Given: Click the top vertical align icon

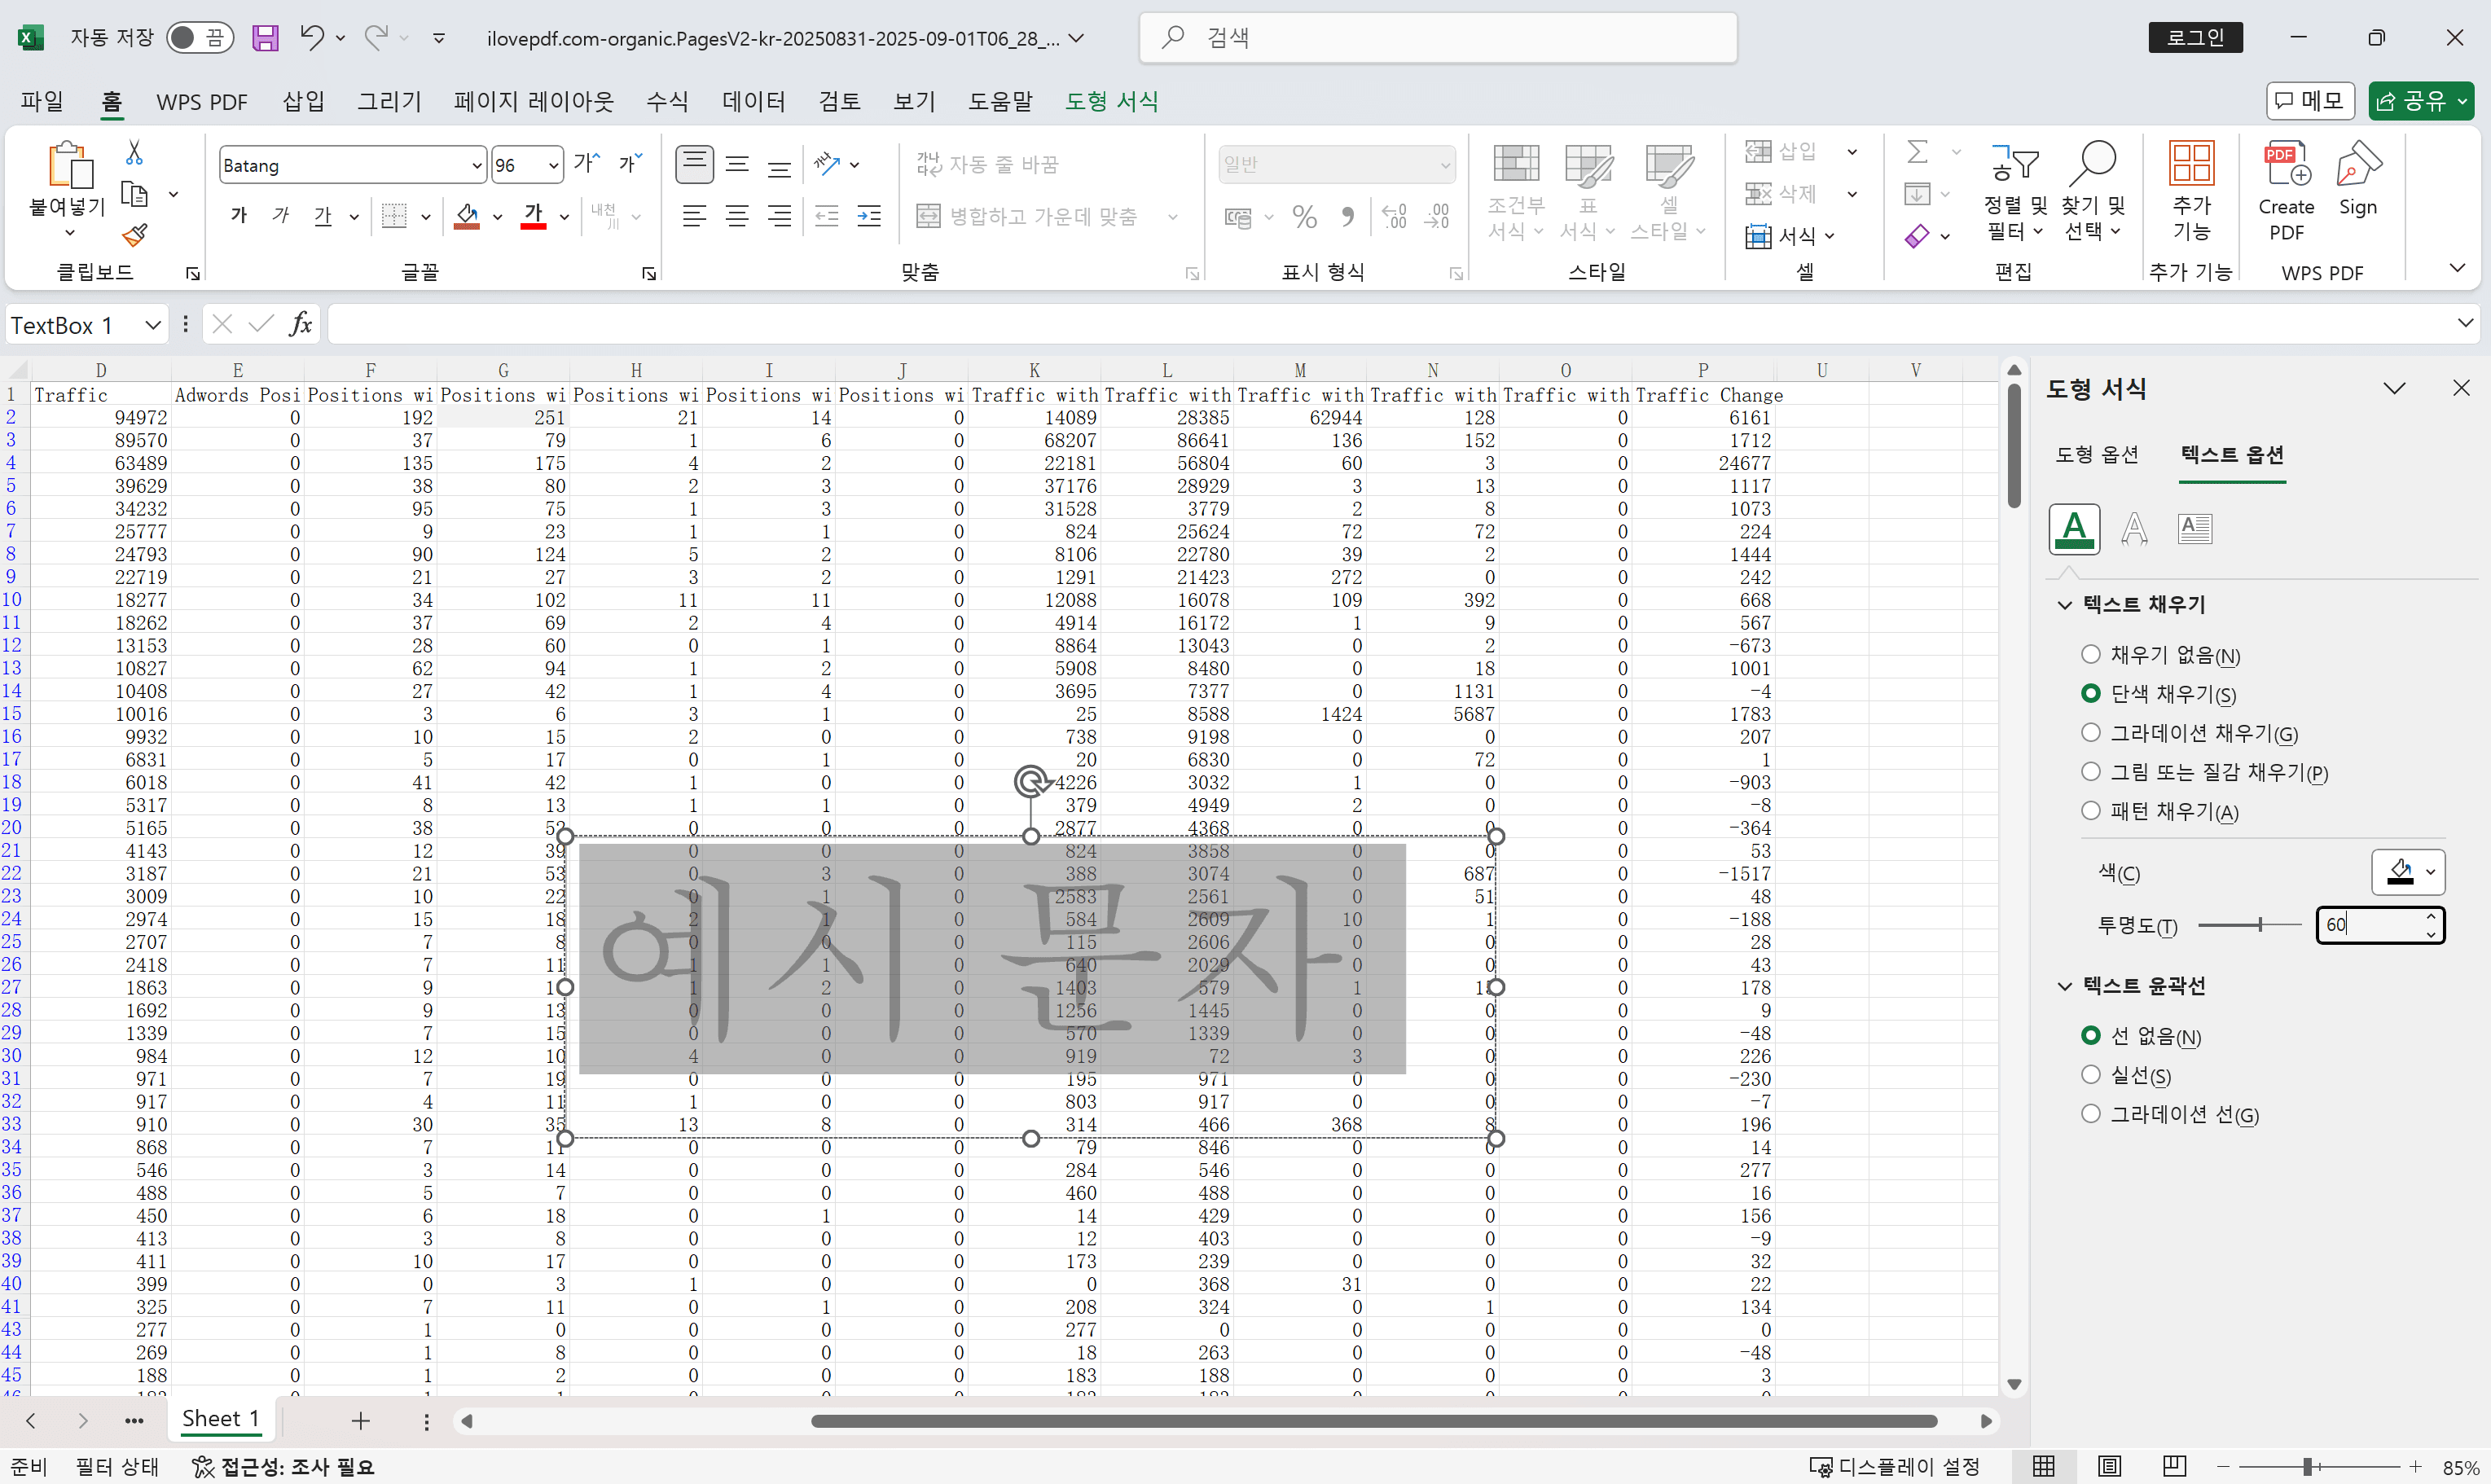Looking at the screenshot, I should coord(694,163).
